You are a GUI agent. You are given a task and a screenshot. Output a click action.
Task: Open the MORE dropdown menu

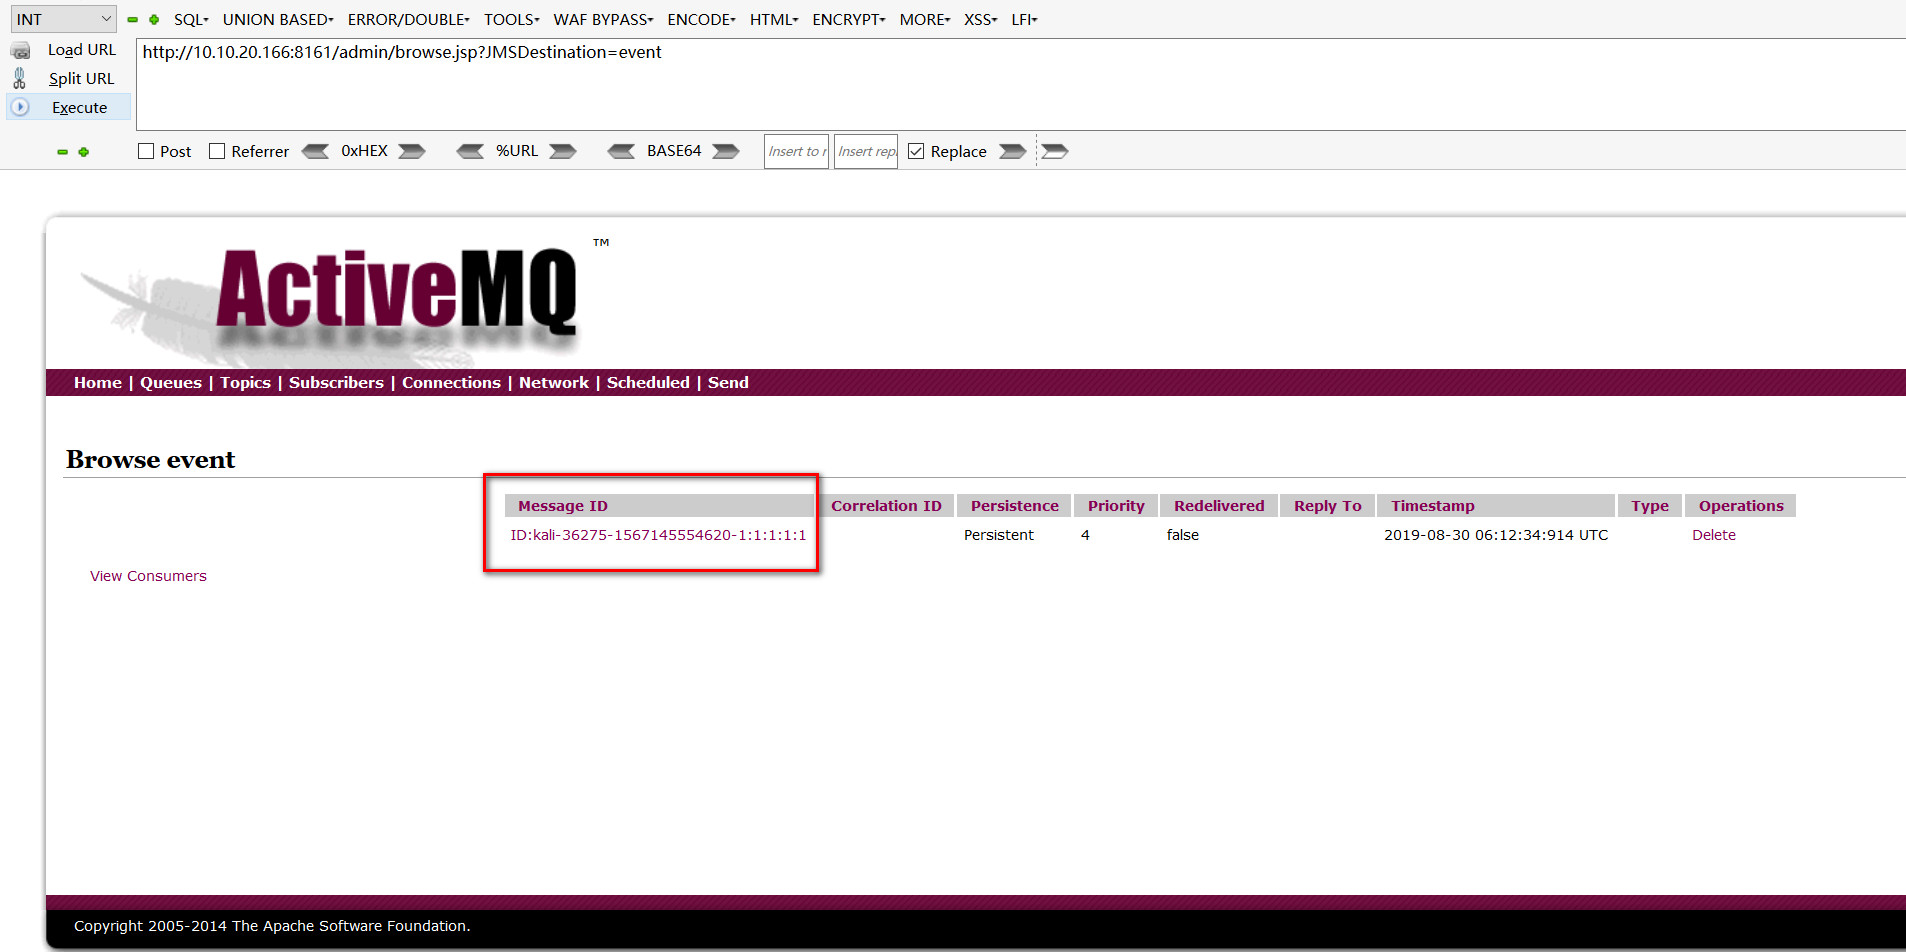(925, 19)
